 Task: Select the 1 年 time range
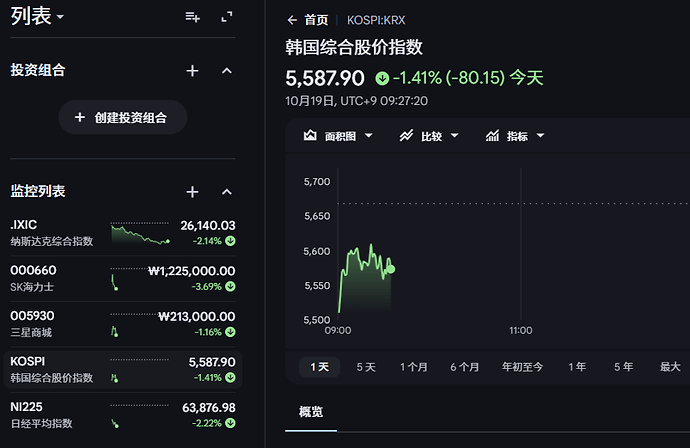577,367
